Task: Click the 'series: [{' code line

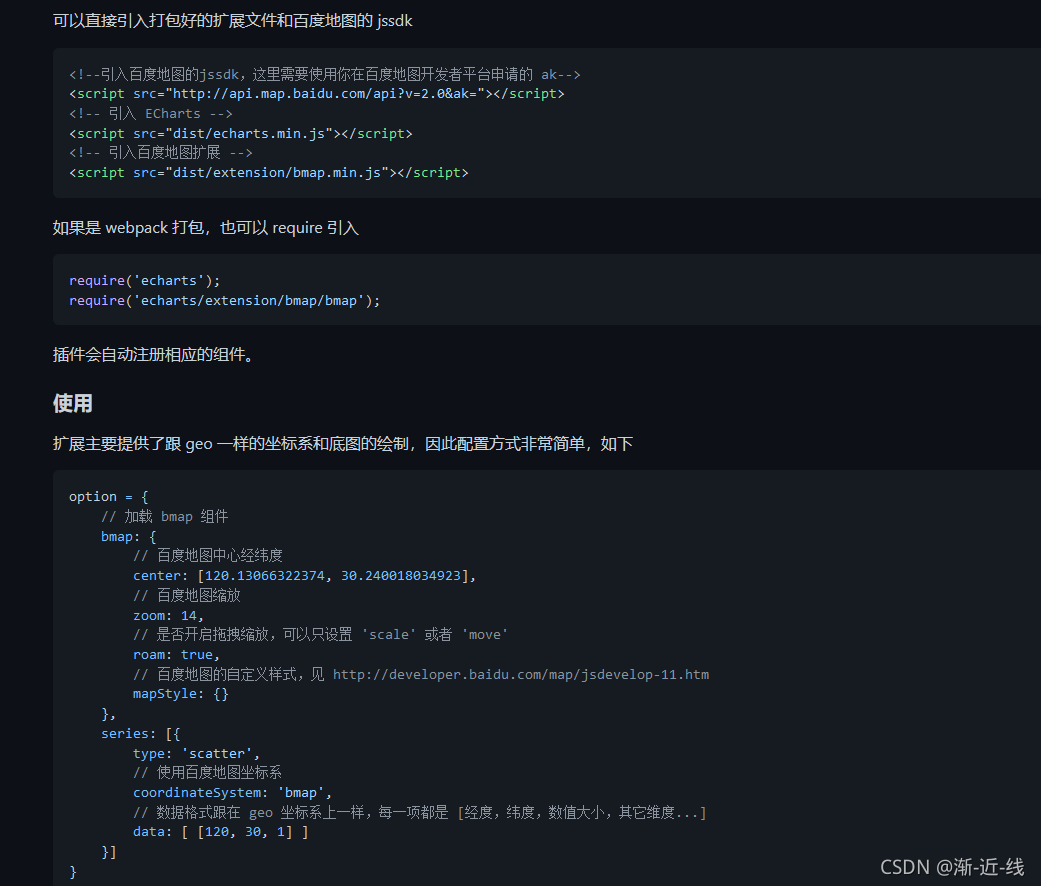Action: coord(140,733)
